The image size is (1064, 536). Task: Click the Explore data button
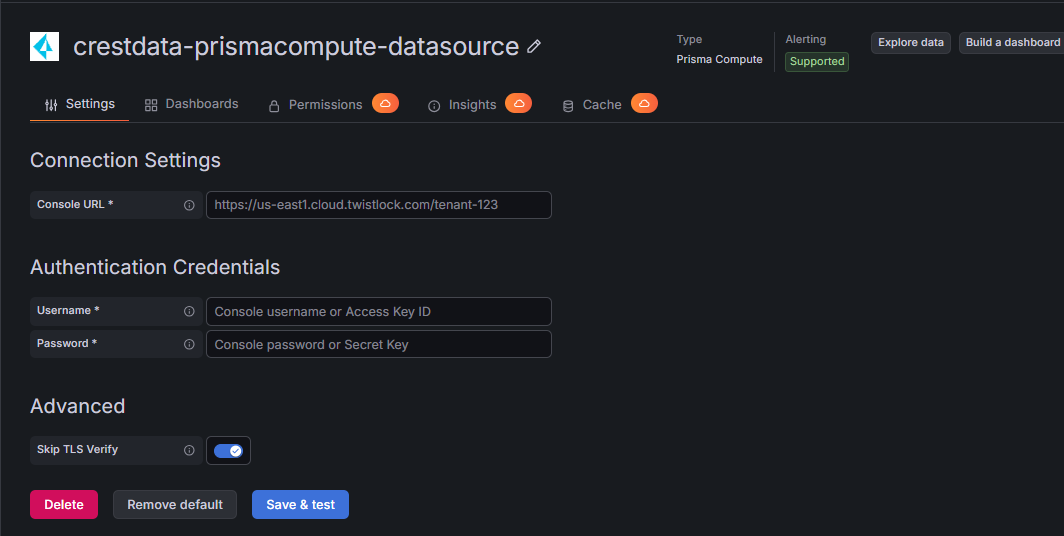coord(911,42)
